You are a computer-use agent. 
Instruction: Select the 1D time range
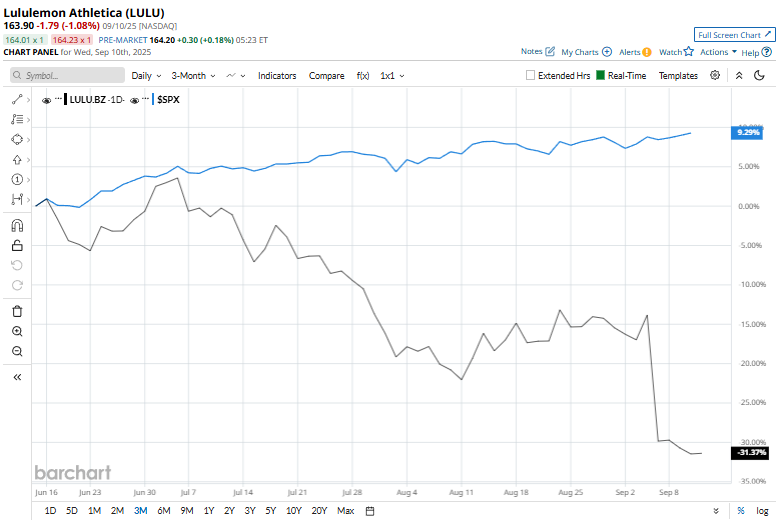pos(50,511)
